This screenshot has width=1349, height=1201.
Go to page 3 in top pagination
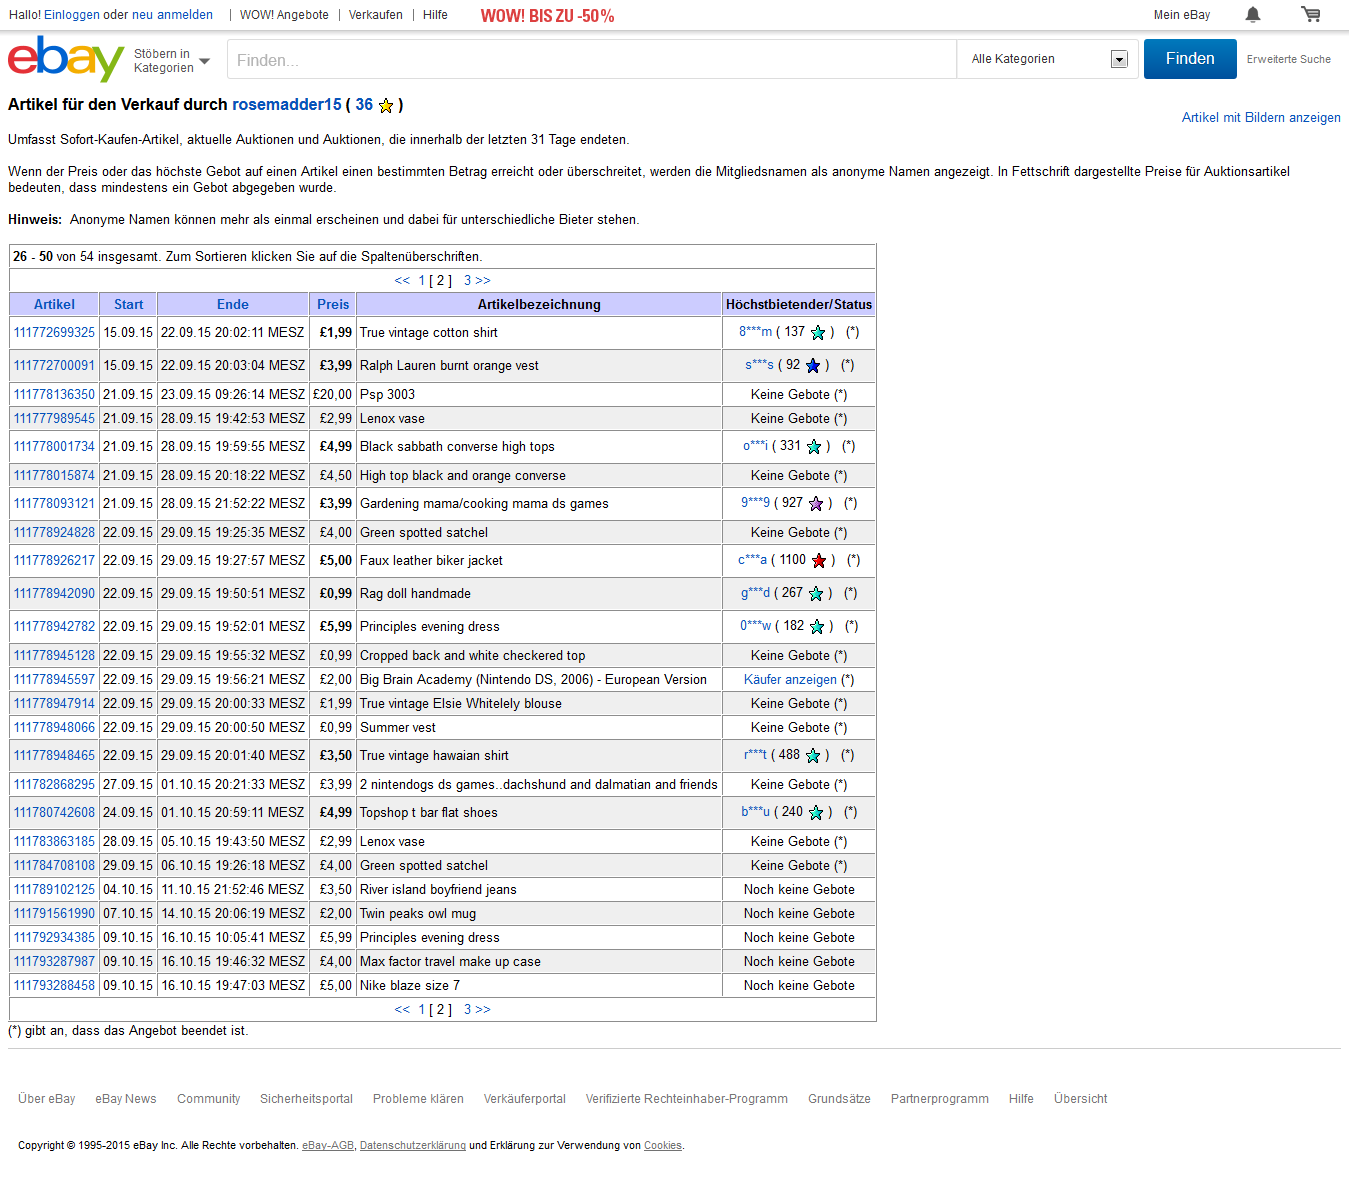point(467,281)
